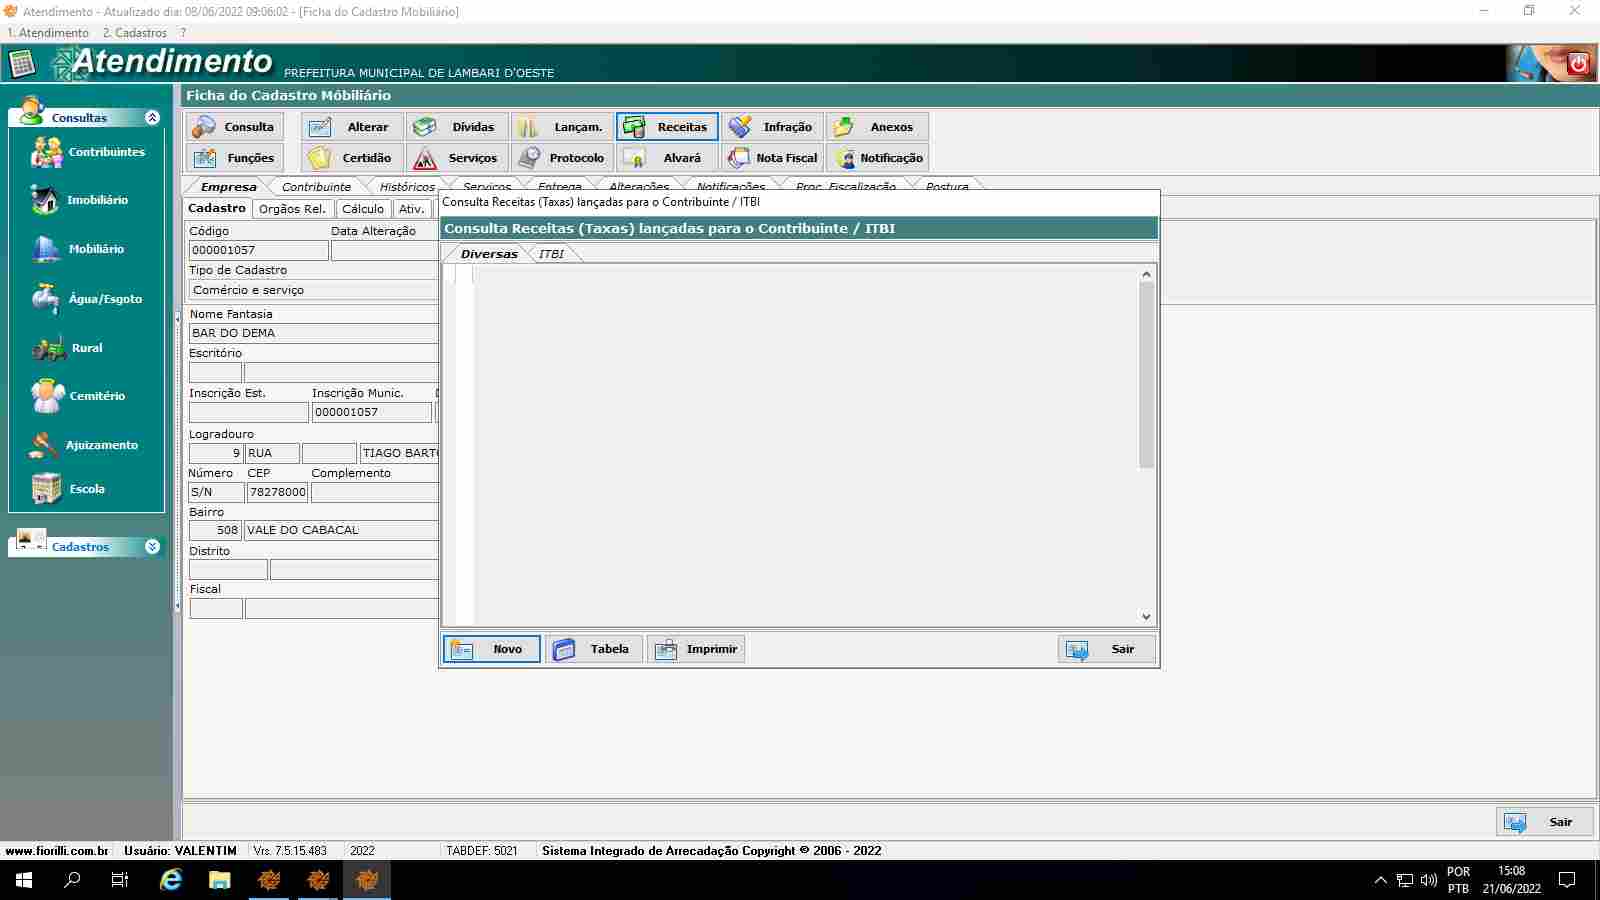1600x900 pixels.
Task: Open Imobiliário in the sidebar
Action: (45, 200)
